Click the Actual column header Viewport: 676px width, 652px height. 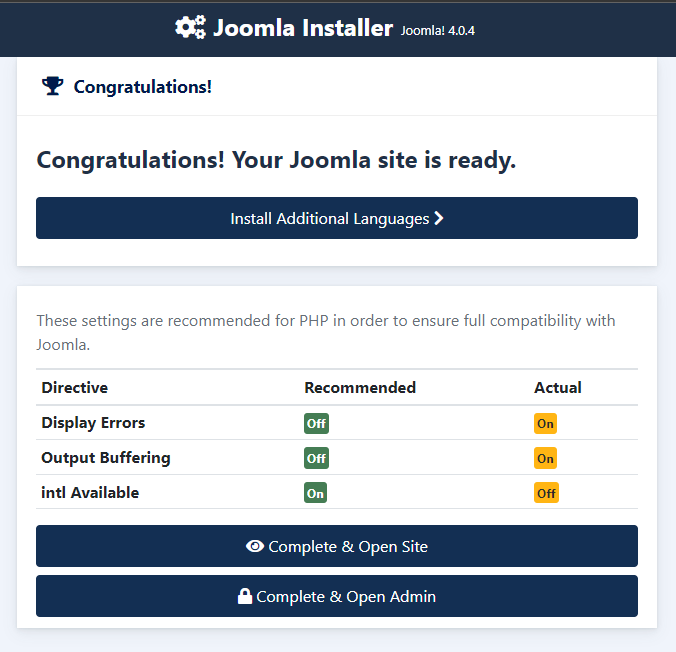click(558, 387)
